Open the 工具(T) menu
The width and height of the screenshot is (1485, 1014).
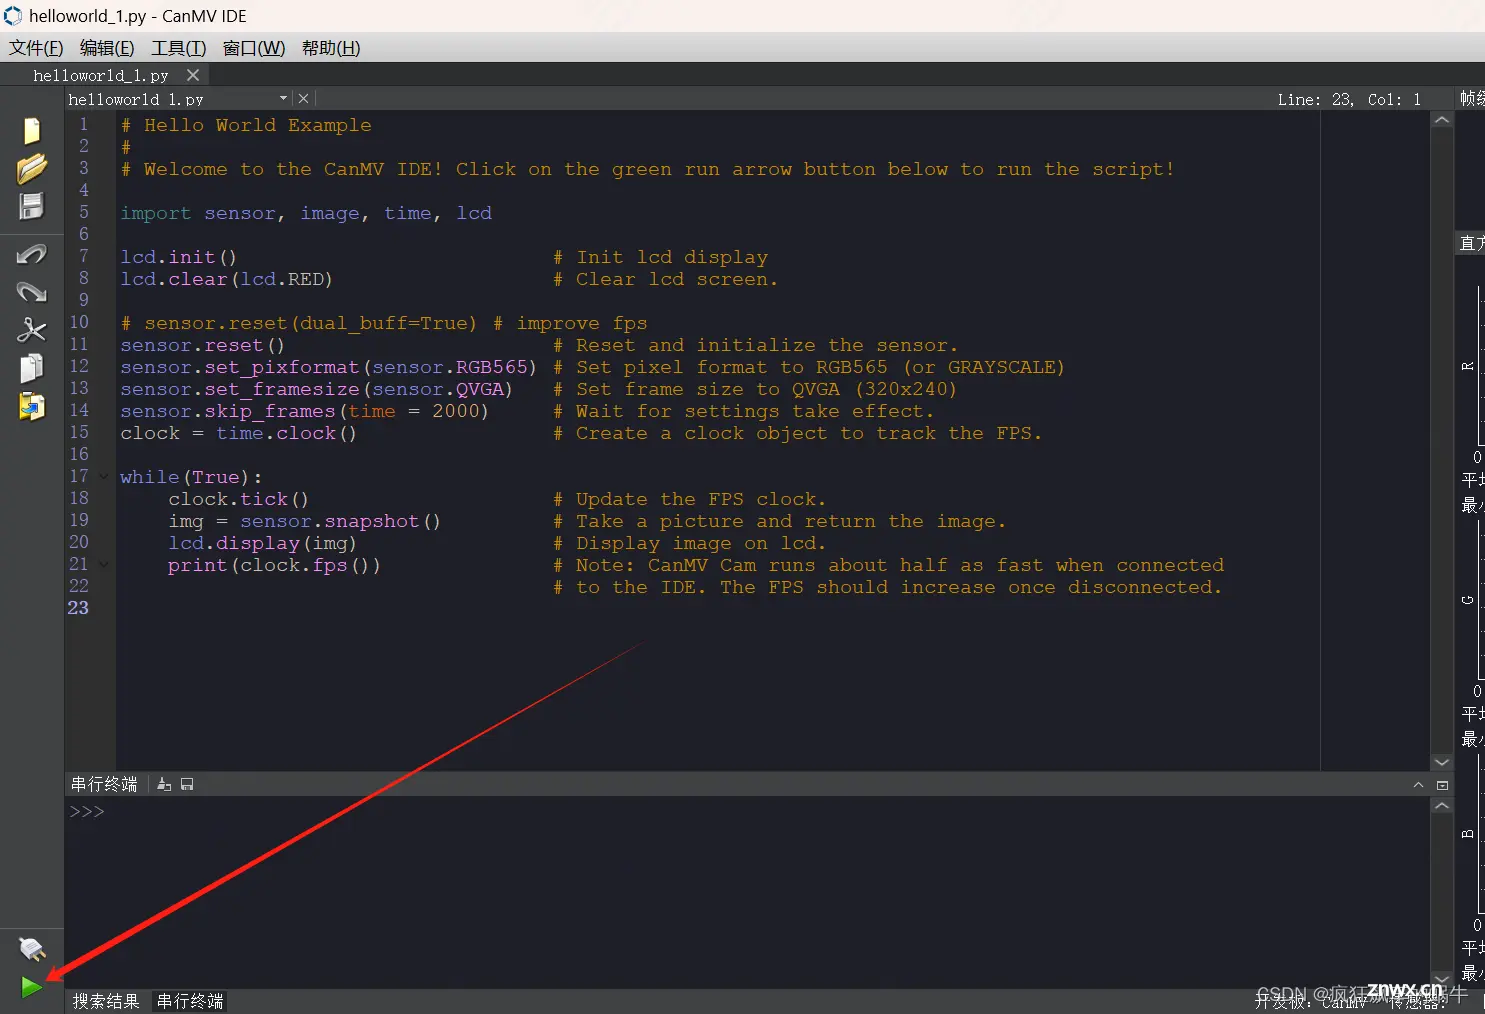tap(178, 48)
